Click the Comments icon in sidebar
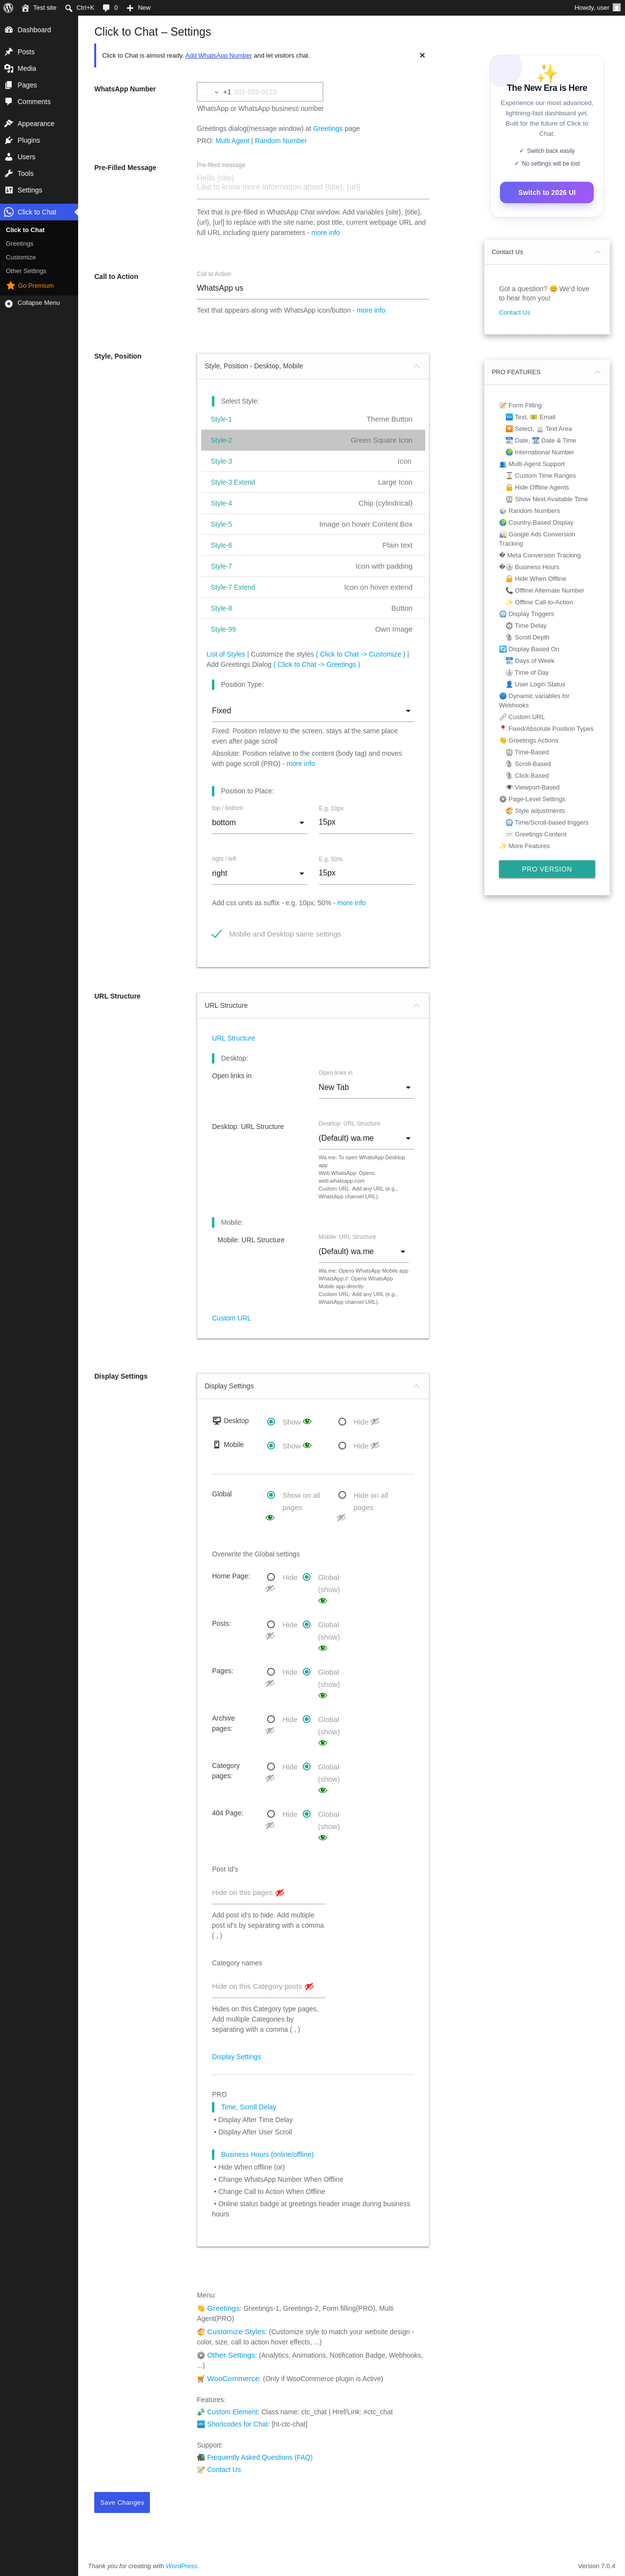625x2576 pixels. click(x=9, y=101)
